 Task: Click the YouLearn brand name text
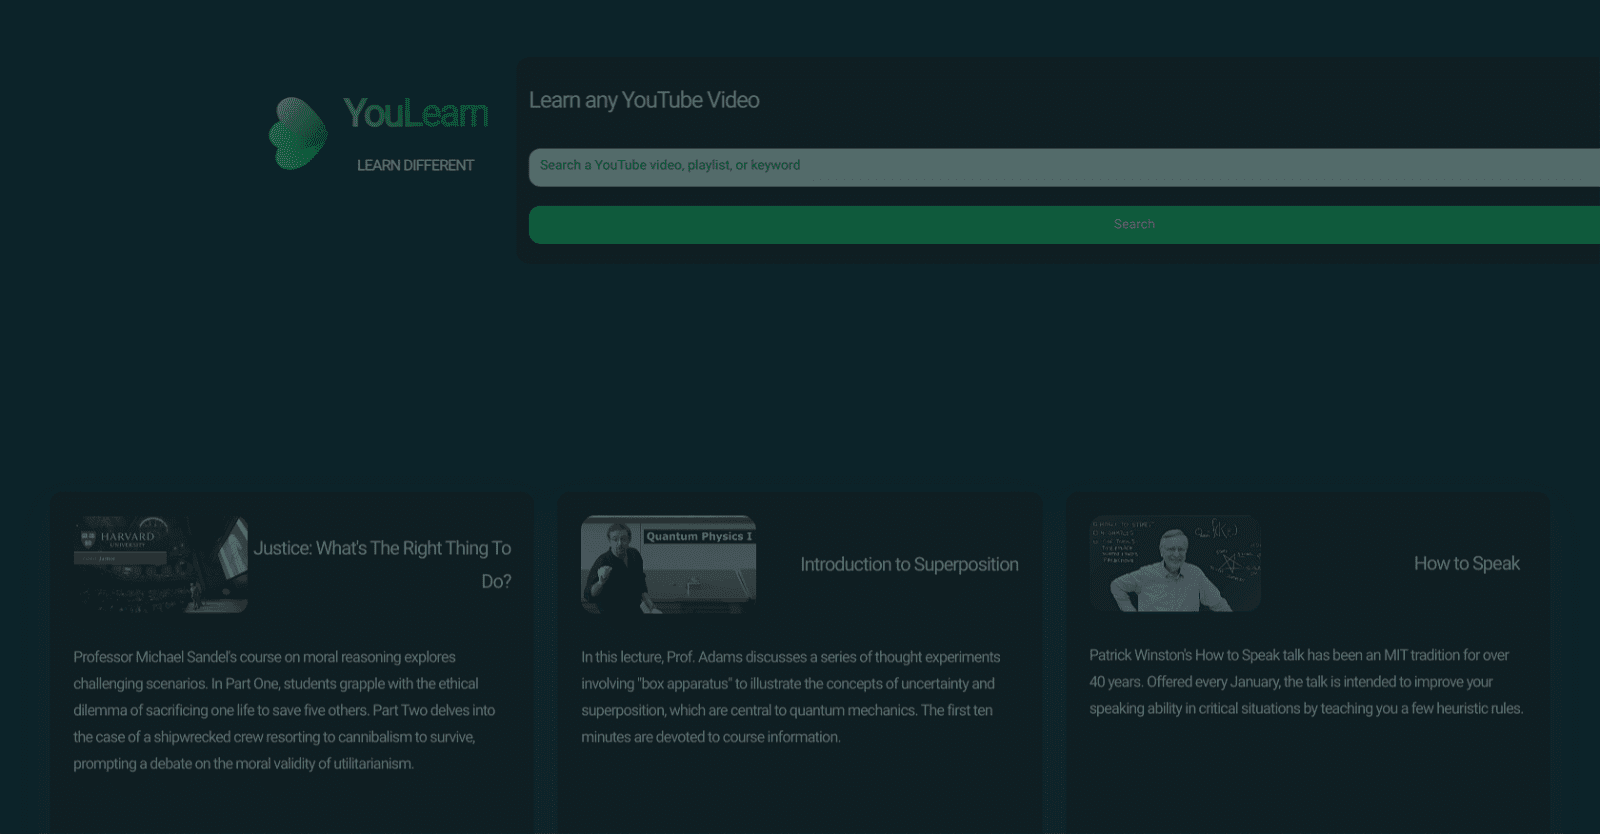pyautogui.click(x=415, y=114)
